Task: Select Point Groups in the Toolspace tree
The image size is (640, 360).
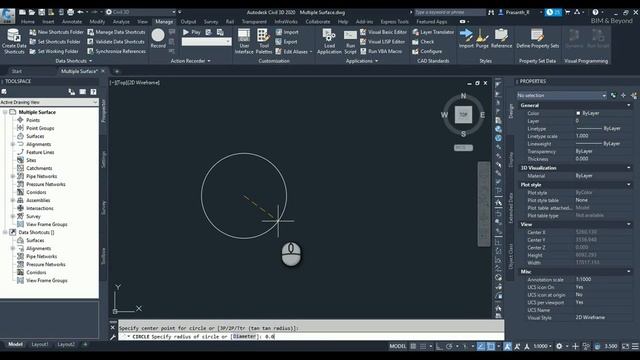Action: pyautogui.click(x=40, y=128)
